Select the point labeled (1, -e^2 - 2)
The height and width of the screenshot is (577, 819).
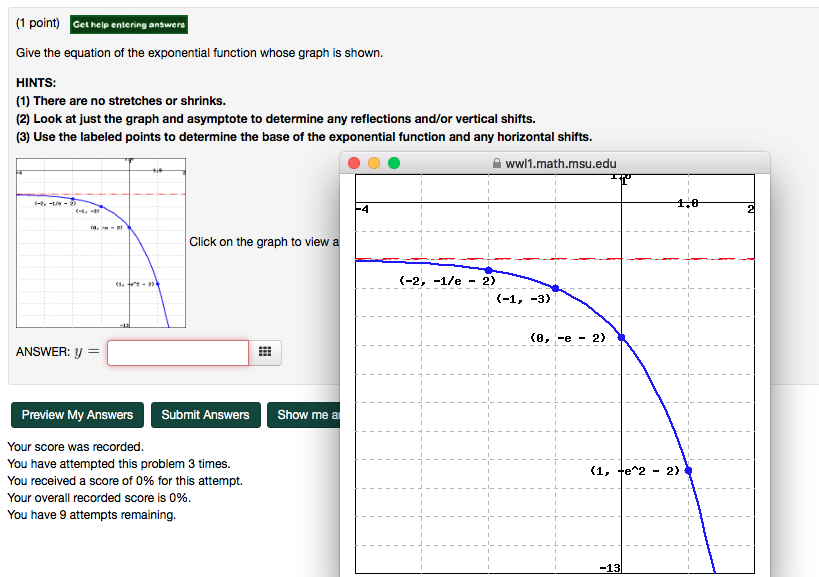687,468
